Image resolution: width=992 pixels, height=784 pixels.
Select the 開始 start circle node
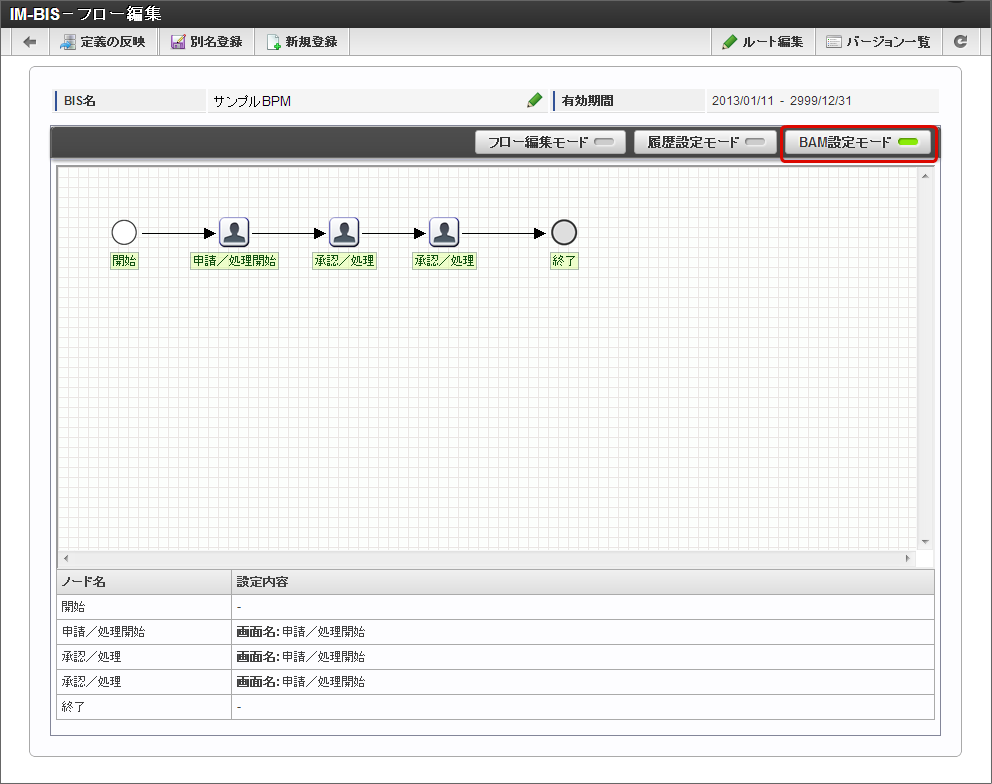point(124,233)
